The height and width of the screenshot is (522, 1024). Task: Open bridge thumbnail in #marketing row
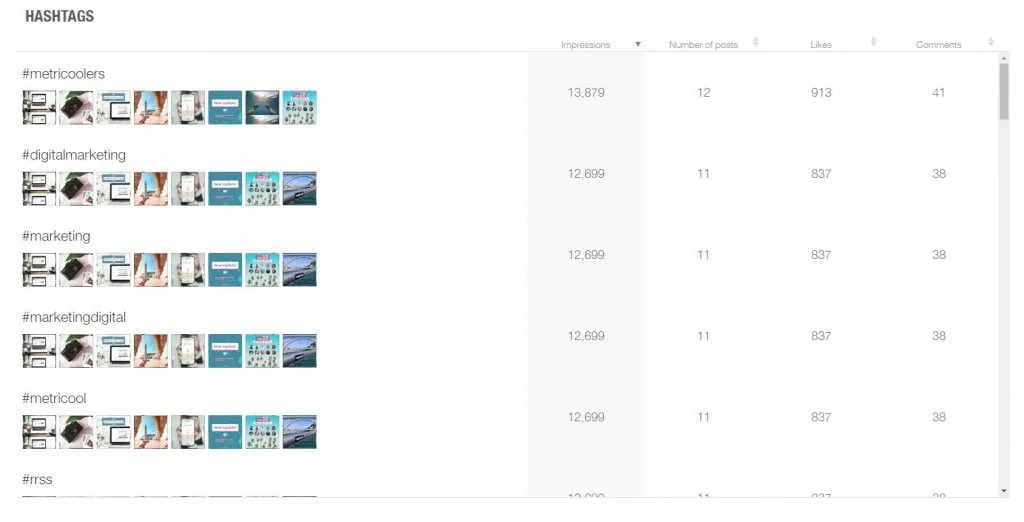[300, 269]
